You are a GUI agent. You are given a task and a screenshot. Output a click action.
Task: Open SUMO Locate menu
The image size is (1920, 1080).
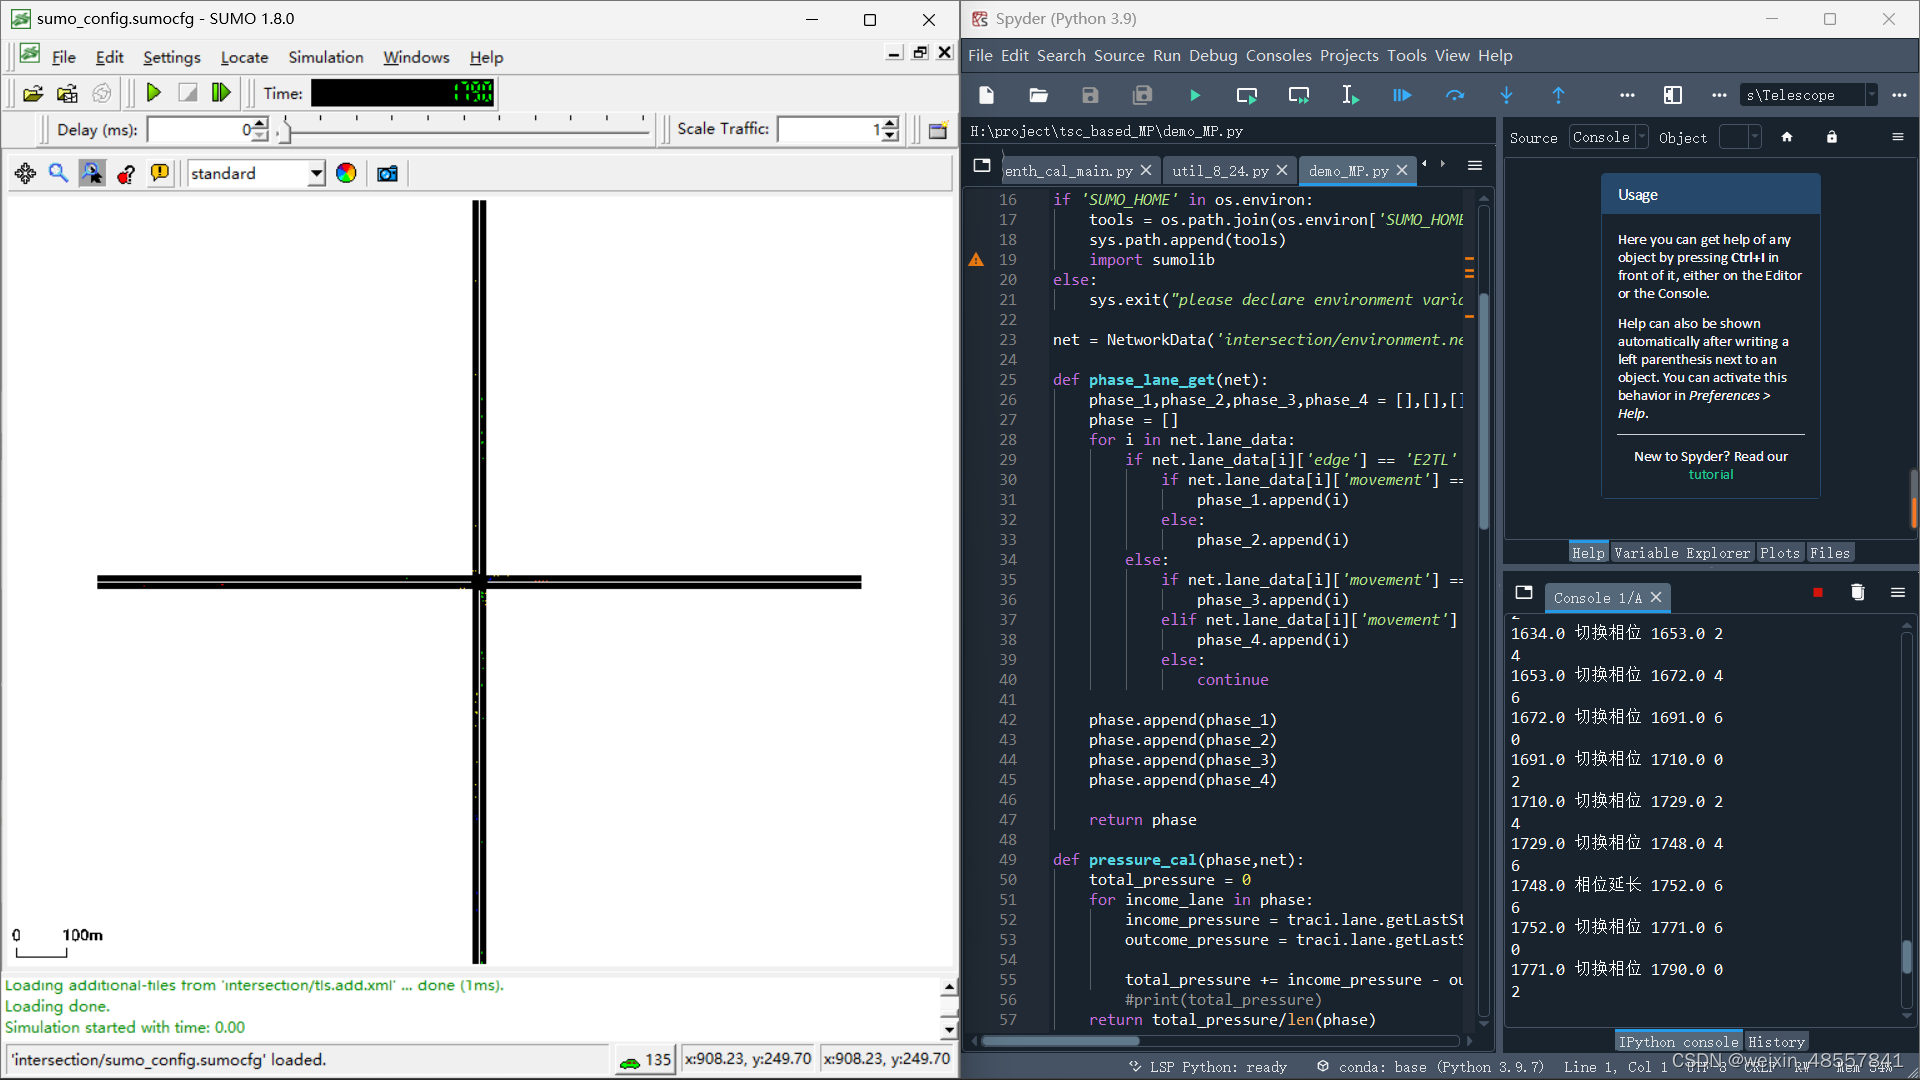244,57
